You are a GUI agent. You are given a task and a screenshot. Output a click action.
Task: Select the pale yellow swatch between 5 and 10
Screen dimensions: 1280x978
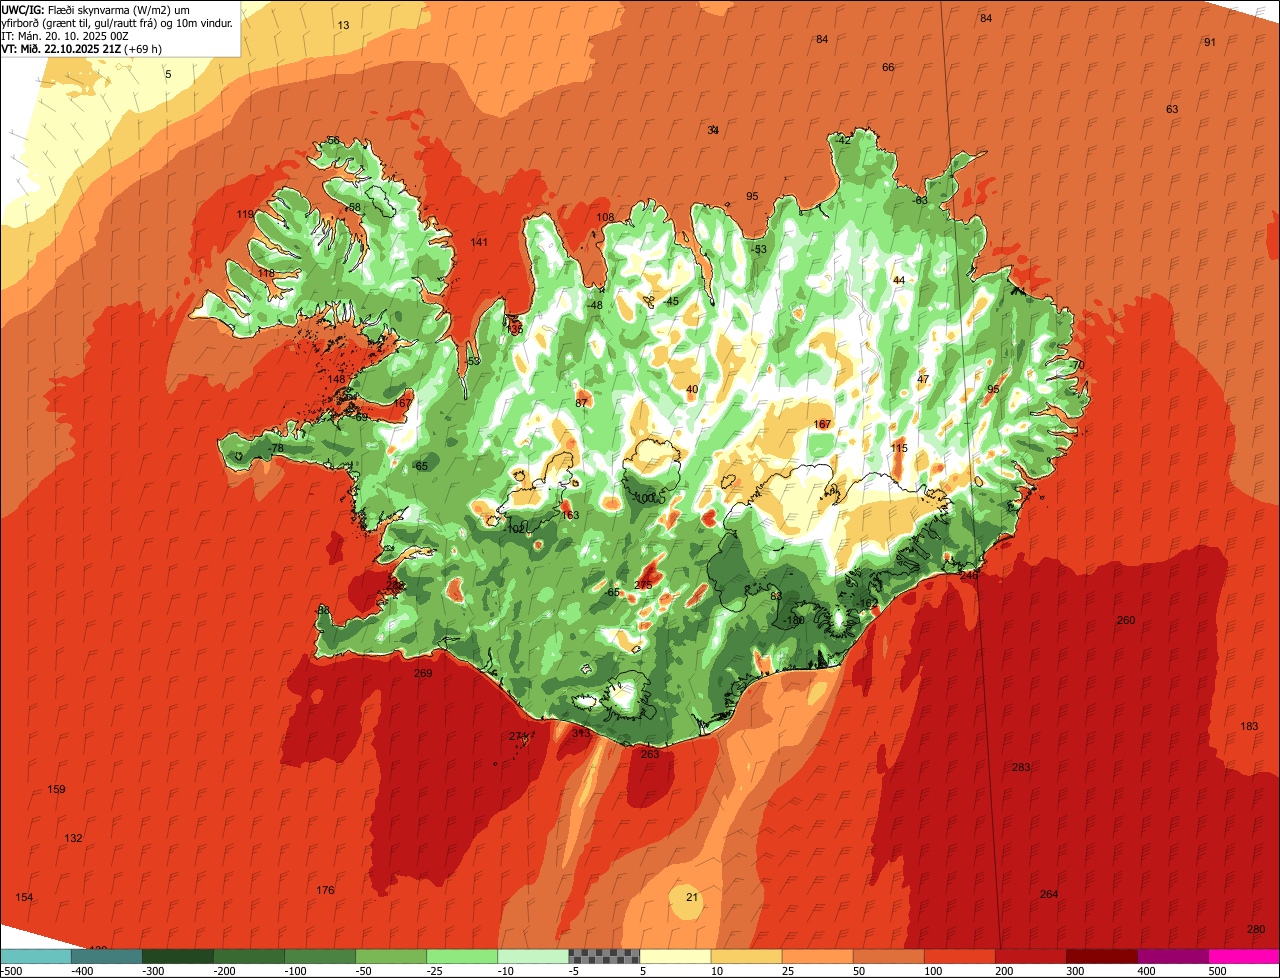(675, 956)
